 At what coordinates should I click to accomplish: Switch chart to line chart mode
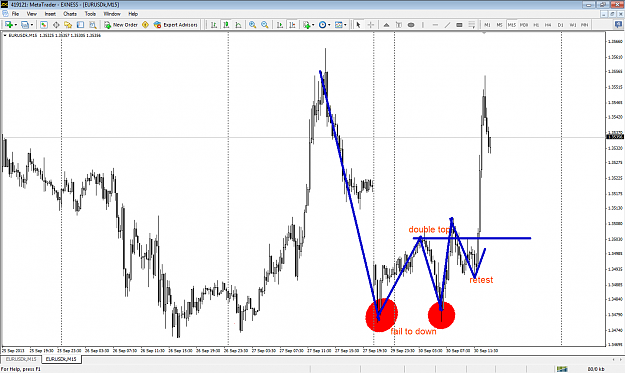click(238, 25)
